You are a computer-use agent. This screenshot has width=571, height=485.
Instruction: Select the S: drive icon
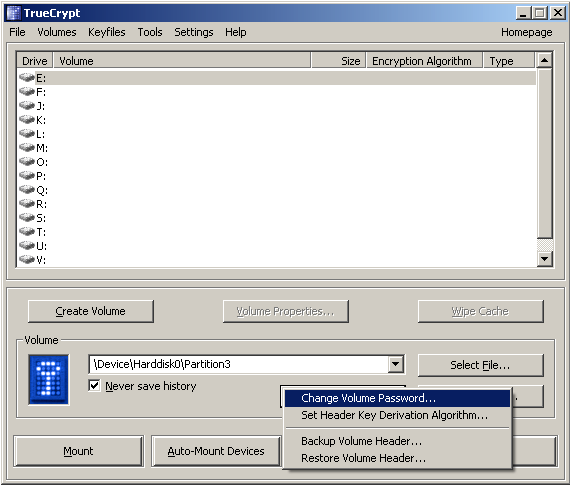pos(27,217)
